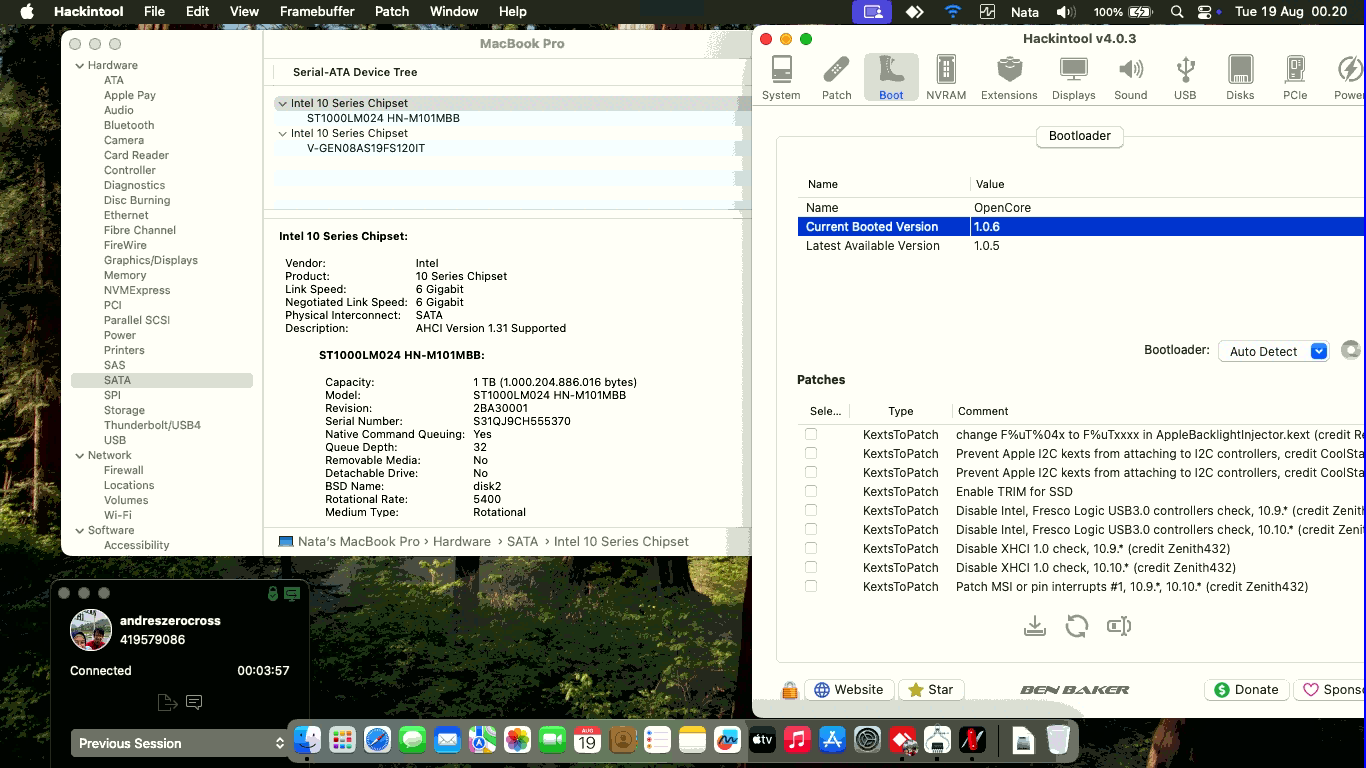The height and width of the screenshot is (768, 1366).
Task: Switch to the System section of Hackintool
Action: pyautogui.click(x=781, y=75)
